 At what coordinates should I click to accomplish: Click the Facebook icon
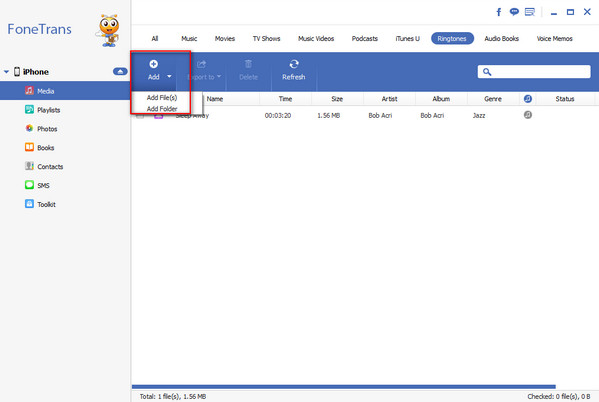pos(499,12)
